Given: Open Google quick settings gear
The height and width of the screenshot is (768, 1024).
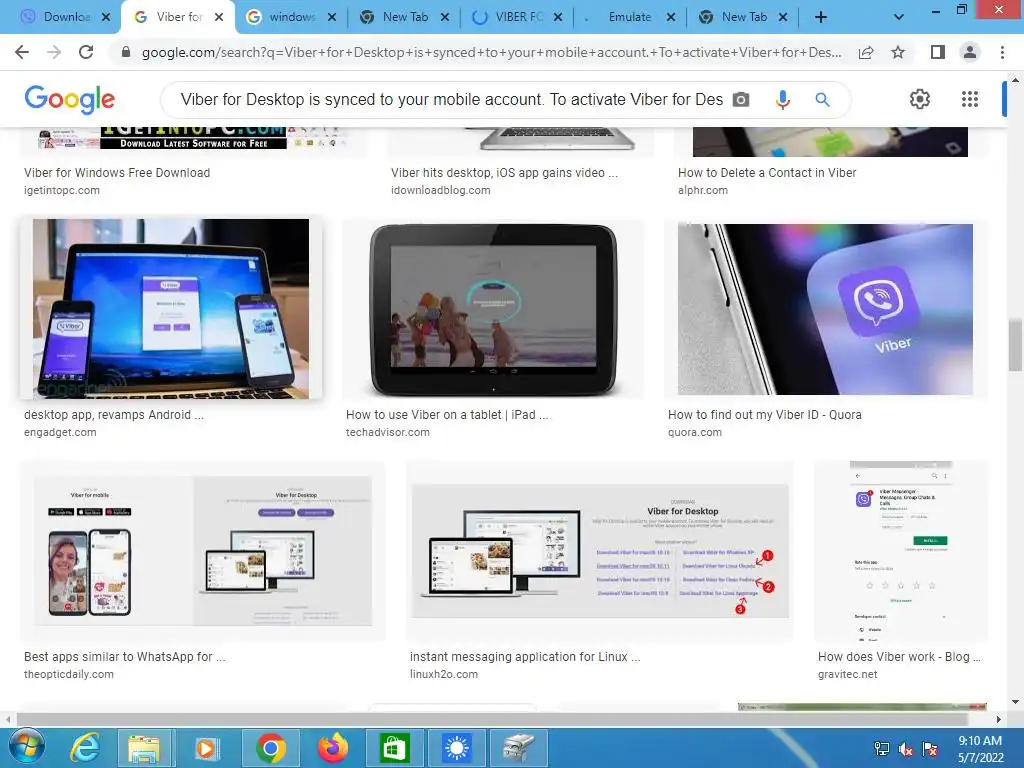Looking at the screenshot, I should (920, 99).
